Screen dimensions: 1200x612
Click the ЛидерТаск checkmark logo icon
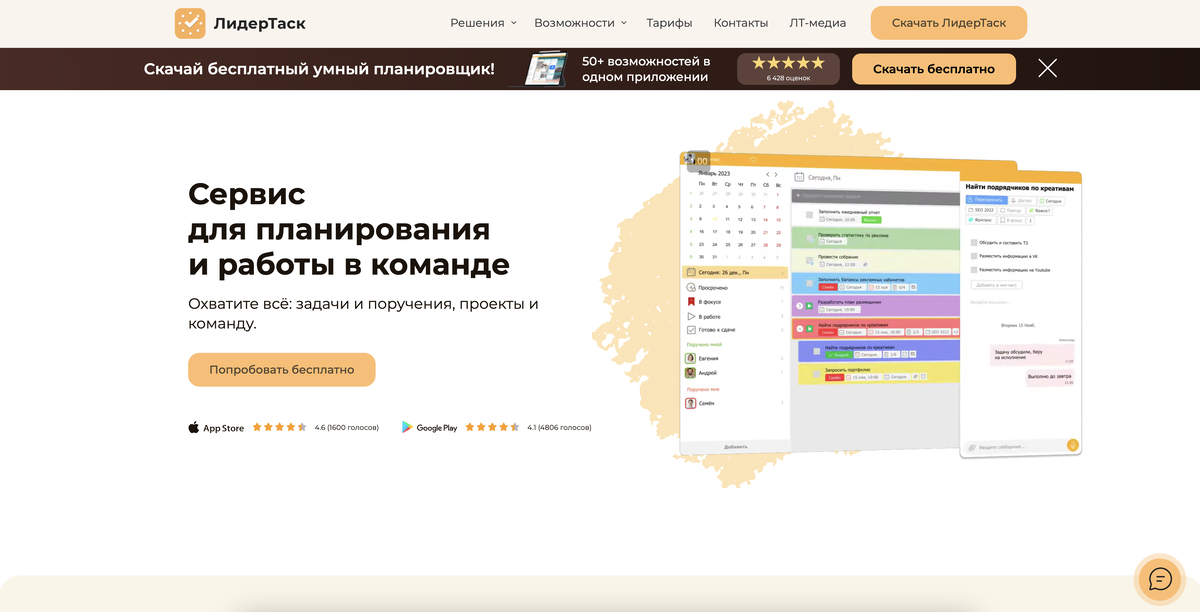(x=190, y=23)
